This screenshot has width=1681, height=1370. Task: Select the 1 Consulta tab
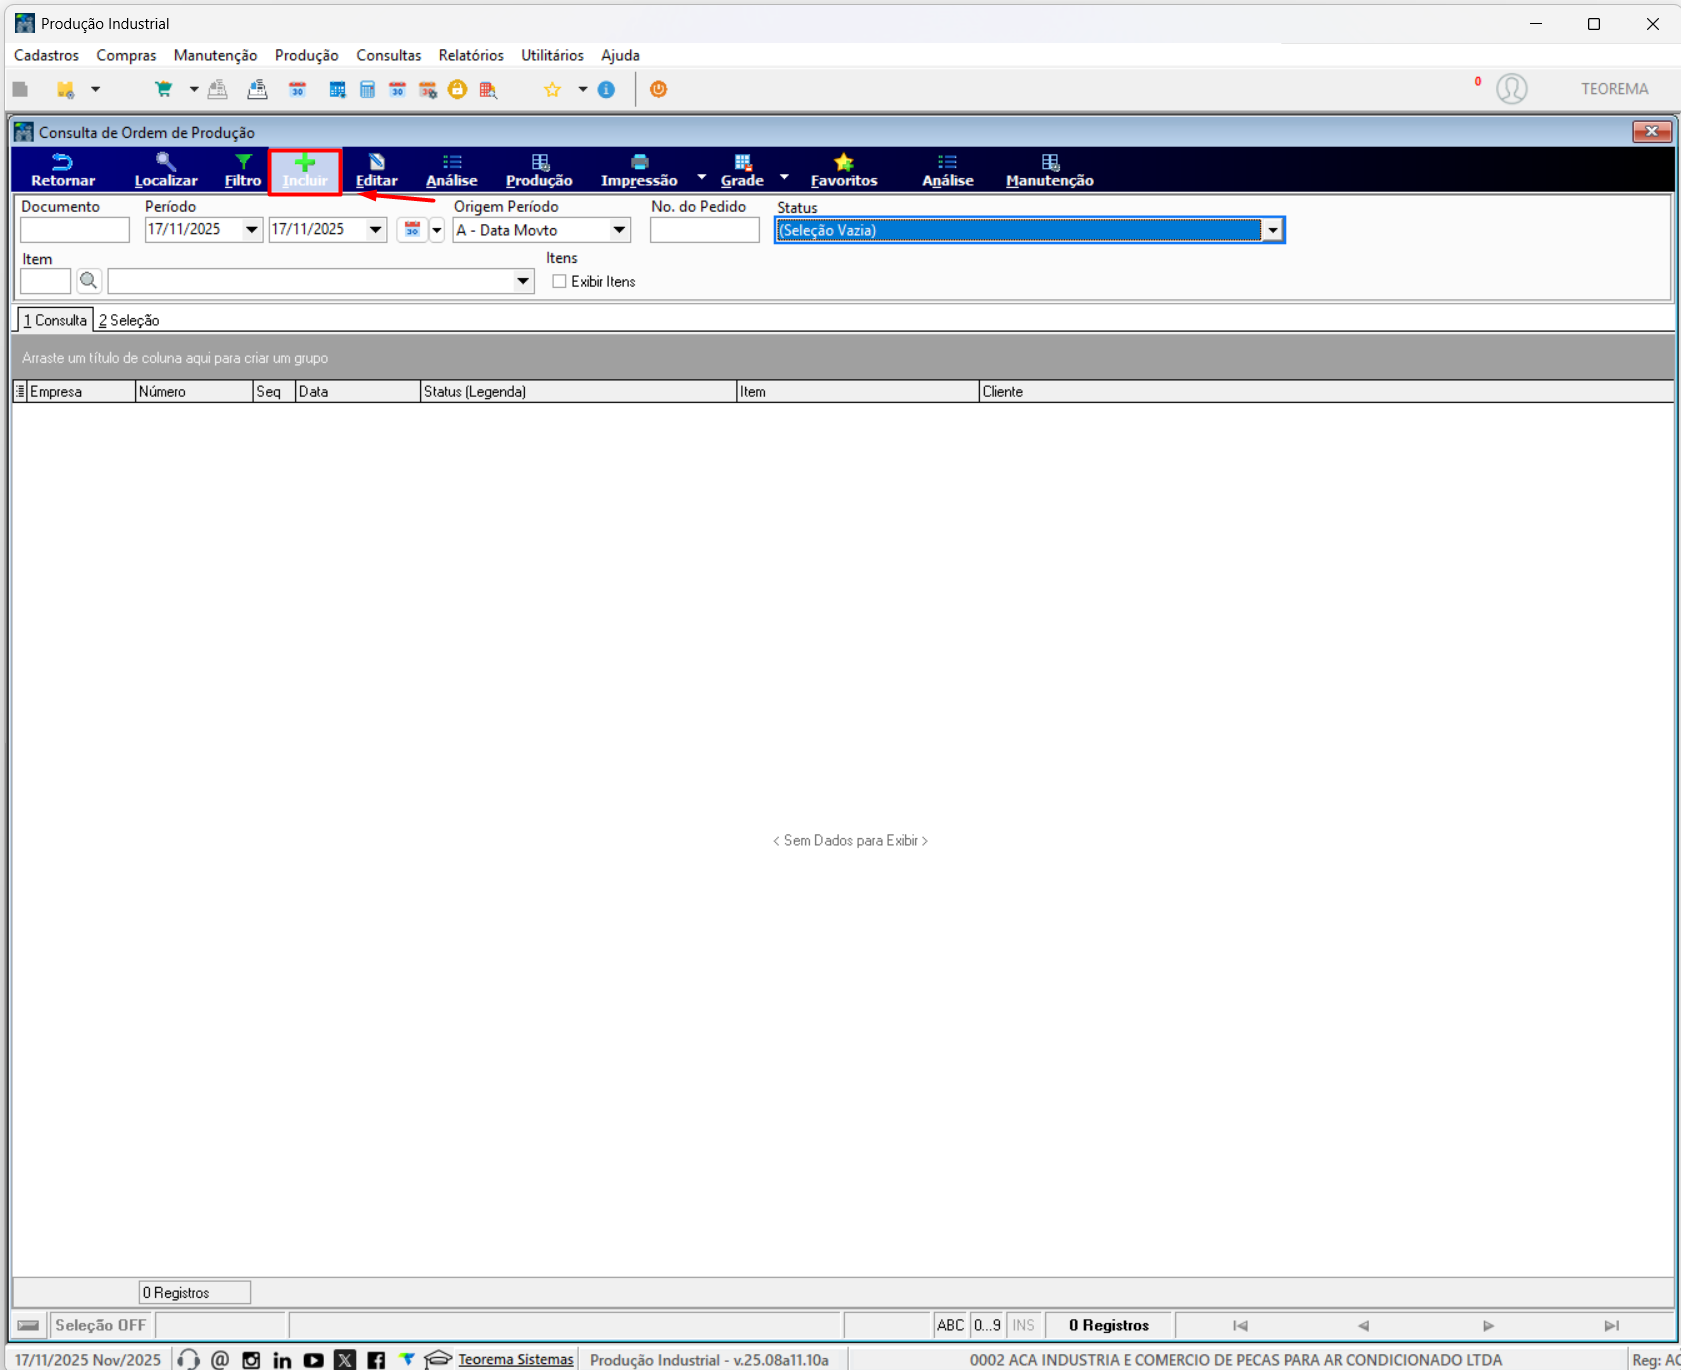pos(56,320)
